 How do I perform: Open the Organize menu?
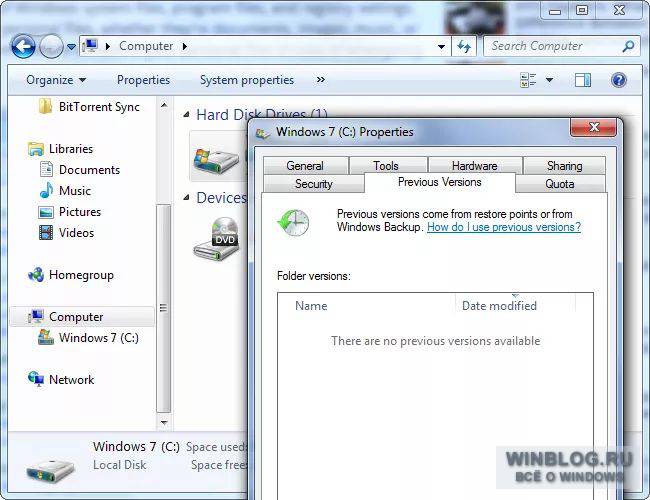tap(56, 80)
